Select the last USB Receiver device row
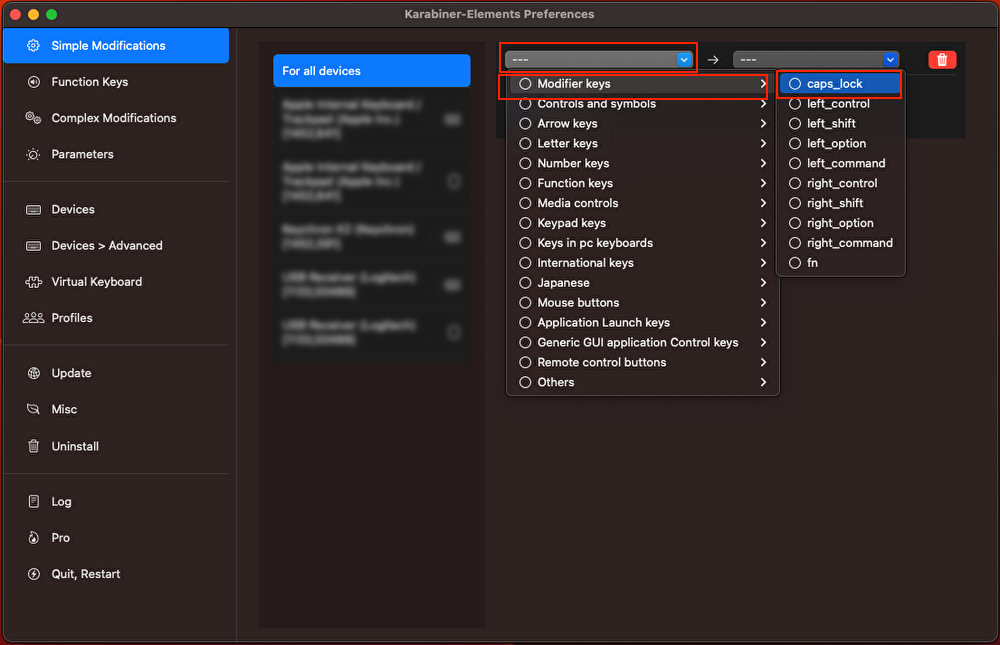 372,332
